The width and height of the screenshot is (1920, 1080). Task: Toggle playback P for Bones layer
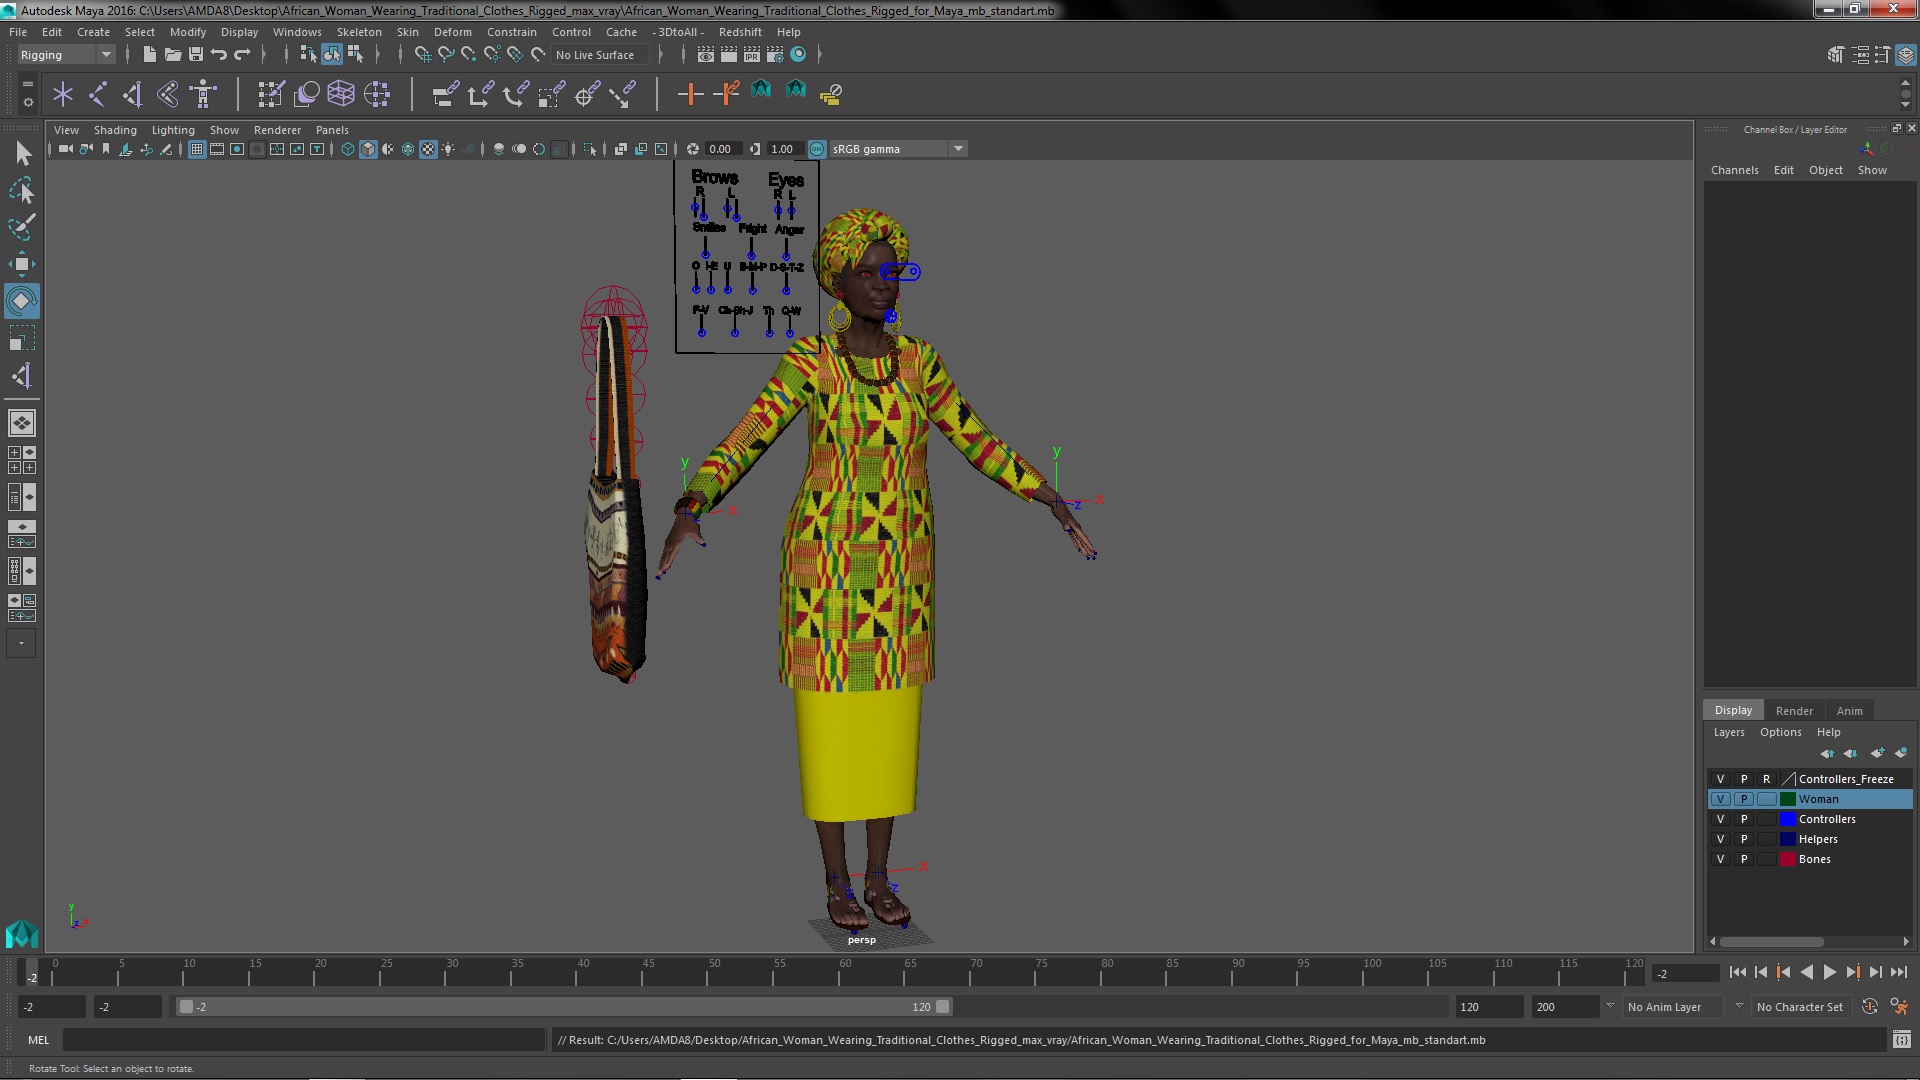[1744, 859]
